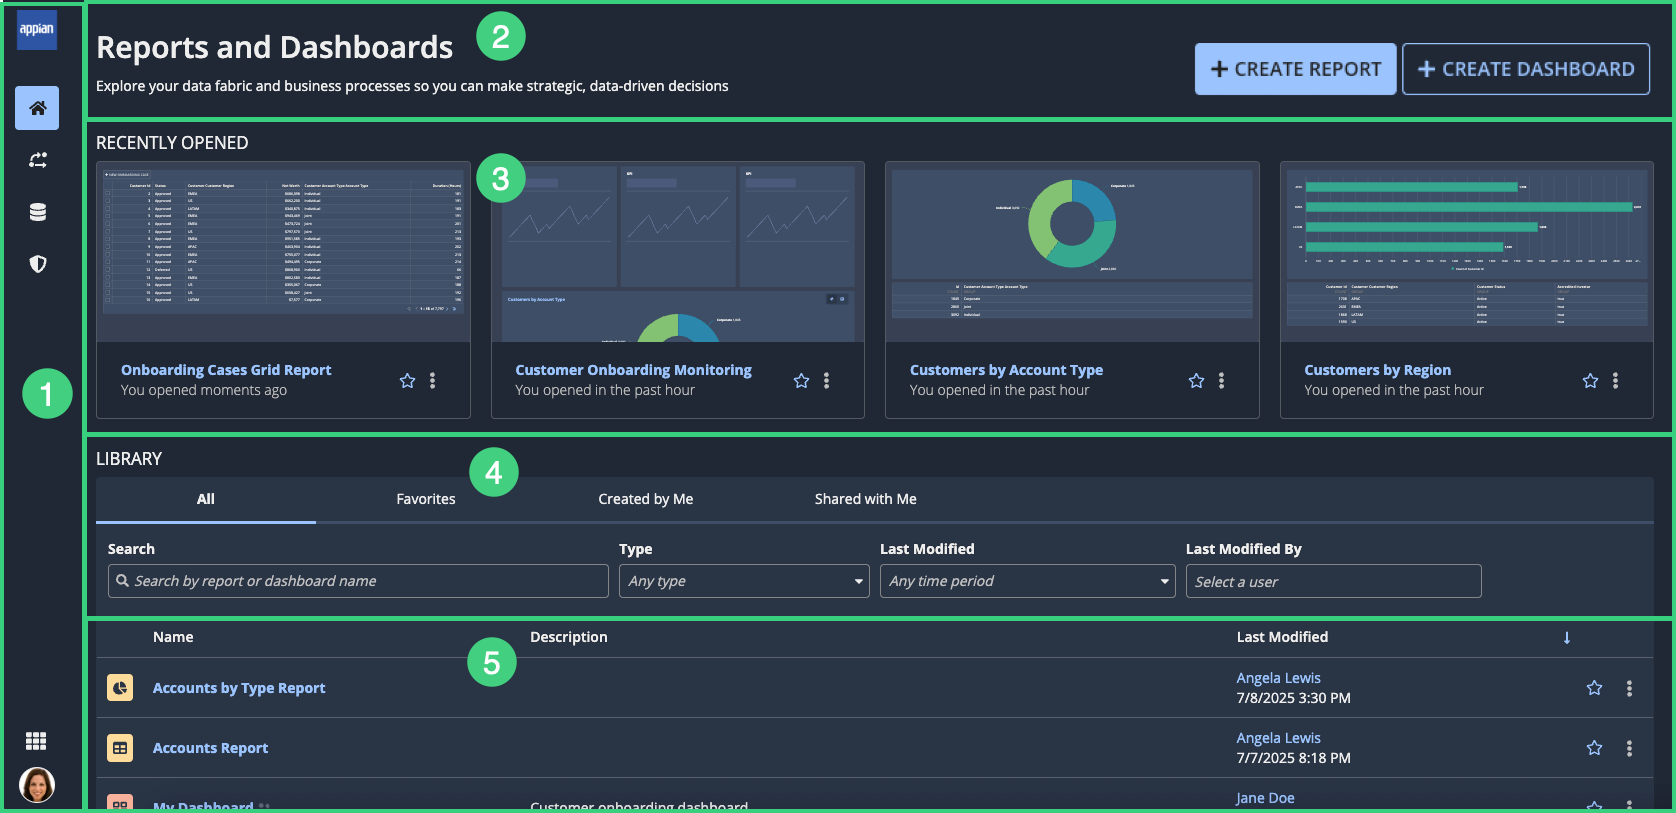Switch to the Shared with Me tab

click(866, 499)
